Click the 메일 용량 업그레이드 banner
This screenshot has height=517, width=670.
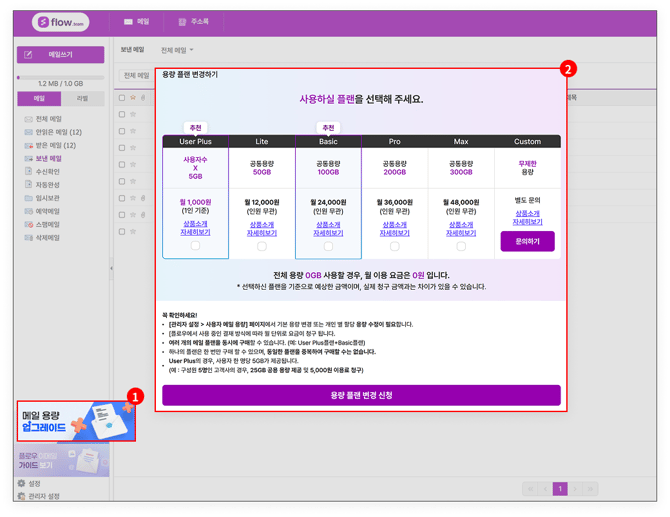(x=76, y=421)
